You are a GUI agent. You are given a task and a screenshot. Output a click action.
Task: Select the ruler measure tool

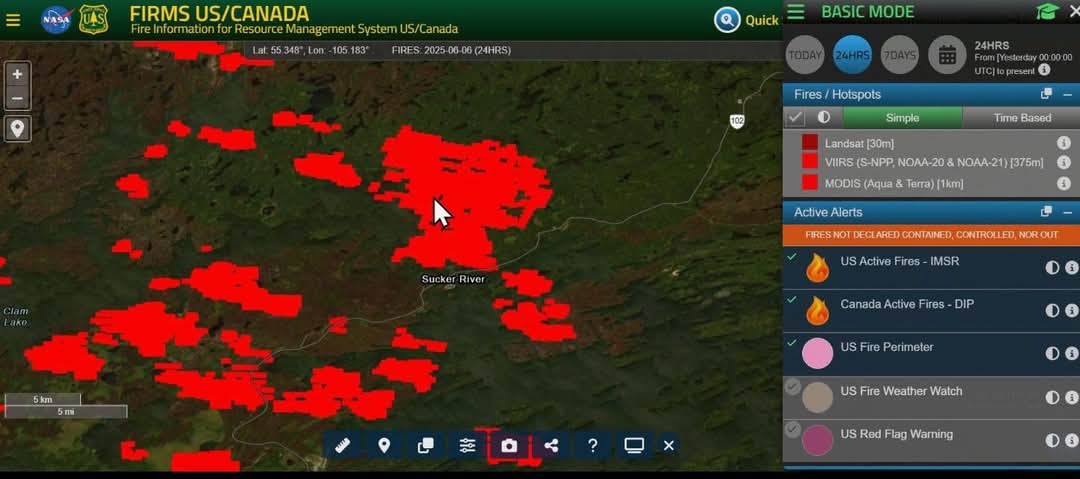pos(342,445)
